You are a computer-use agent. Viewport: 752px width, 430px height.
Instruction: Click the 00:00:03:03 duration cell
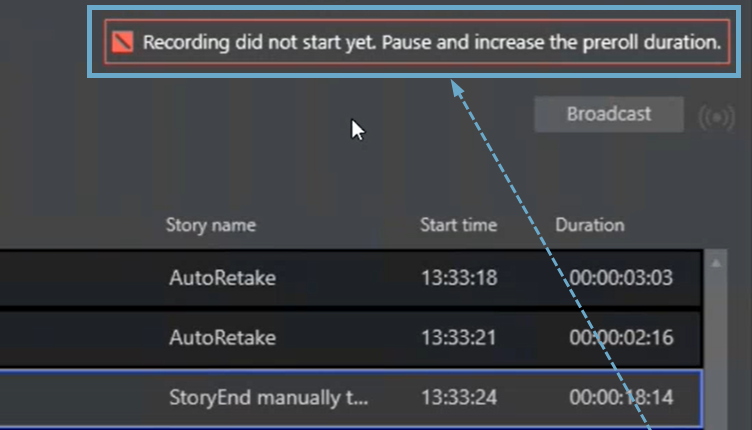click(x=621, y=278)
